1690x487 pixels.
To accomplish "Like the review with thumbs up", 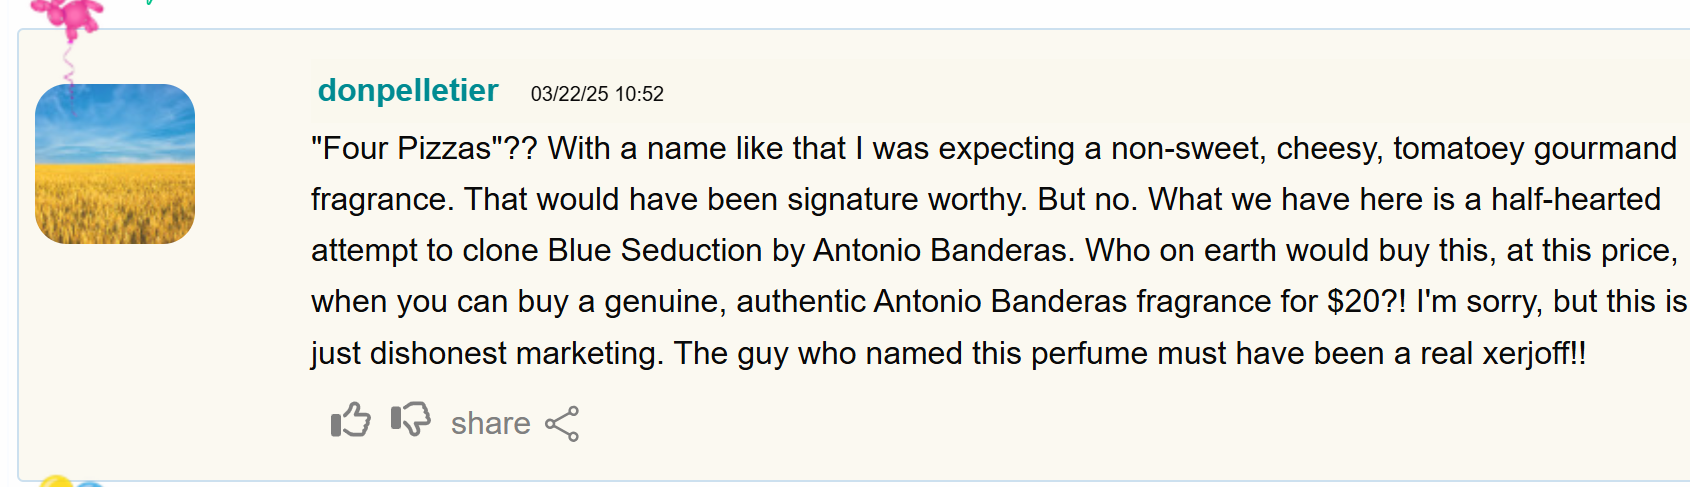I will point(350,421).
